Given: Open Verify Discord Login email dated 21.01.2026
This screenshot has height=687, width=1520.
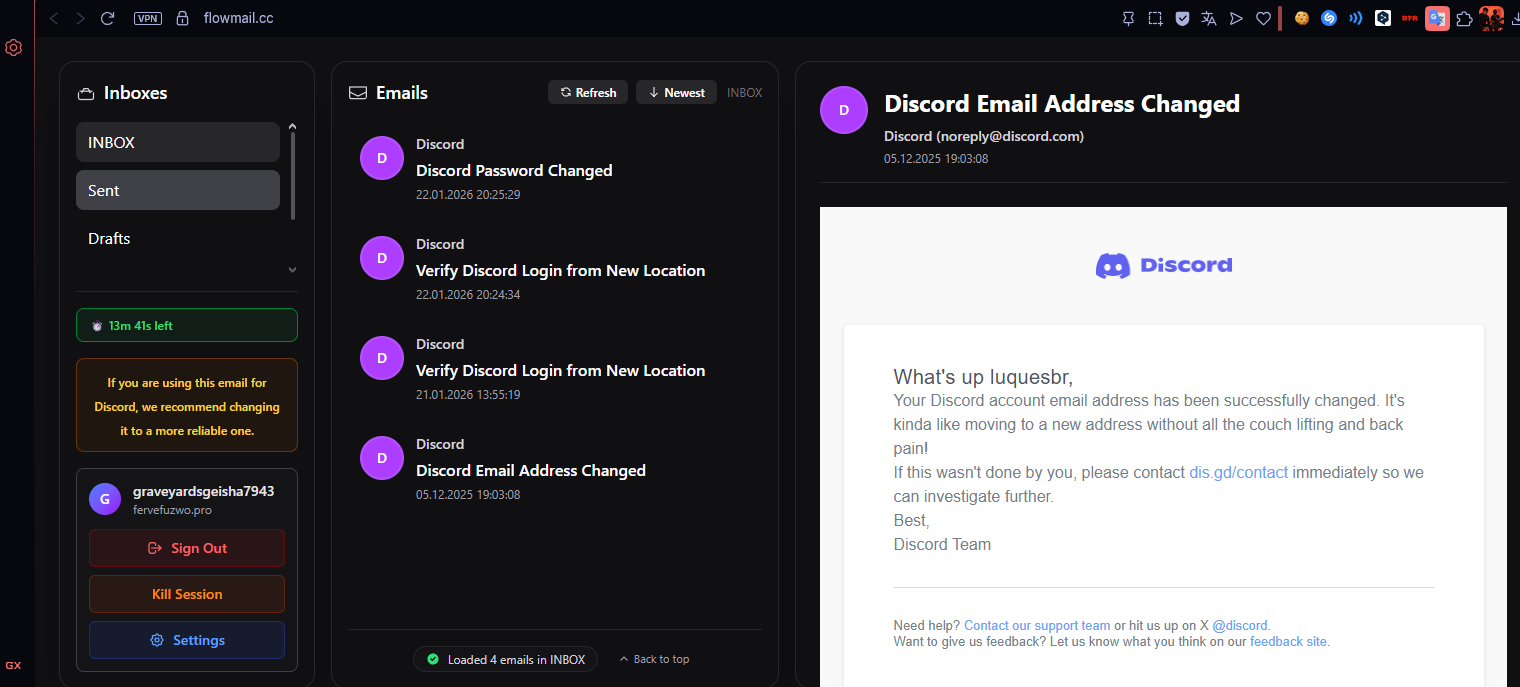Looking at the screenshot, I should coord(554,369).
